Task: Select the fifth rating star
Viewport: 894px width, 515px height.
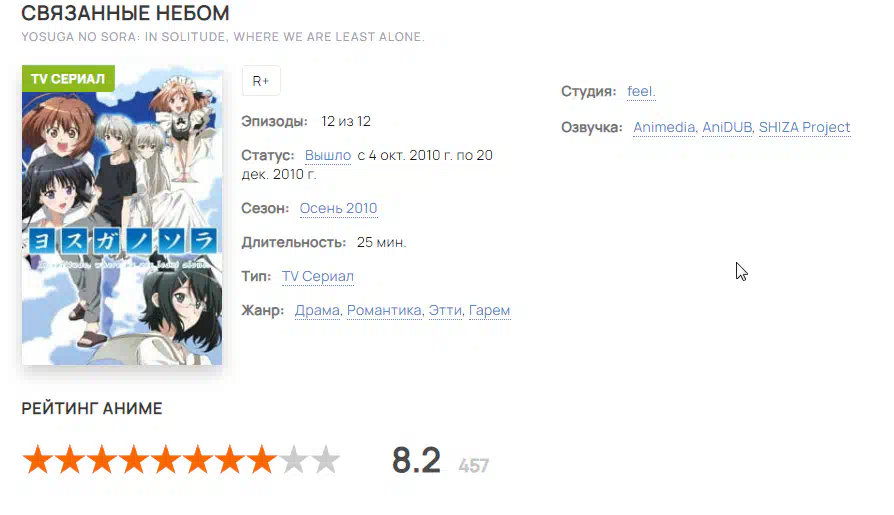Action: [x=166, y=460]
